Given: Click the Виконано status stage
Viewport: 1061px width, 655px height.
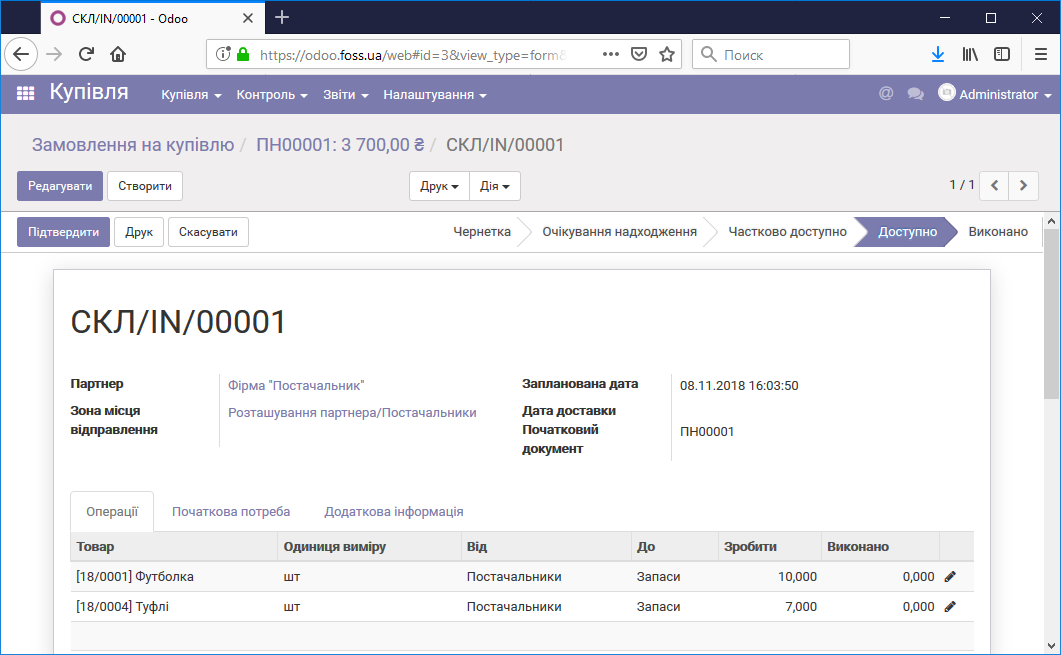Looking at the screenshot, I should (997, 231).
